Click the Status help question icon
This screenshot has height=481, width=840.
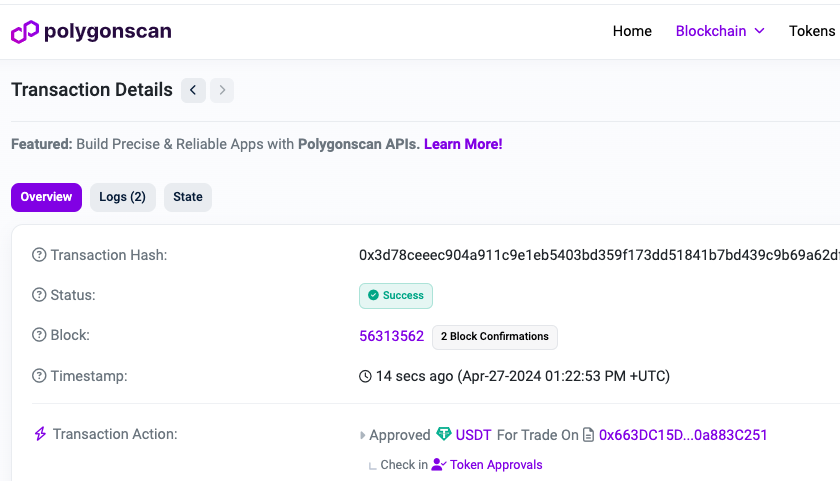click(39, 295)
